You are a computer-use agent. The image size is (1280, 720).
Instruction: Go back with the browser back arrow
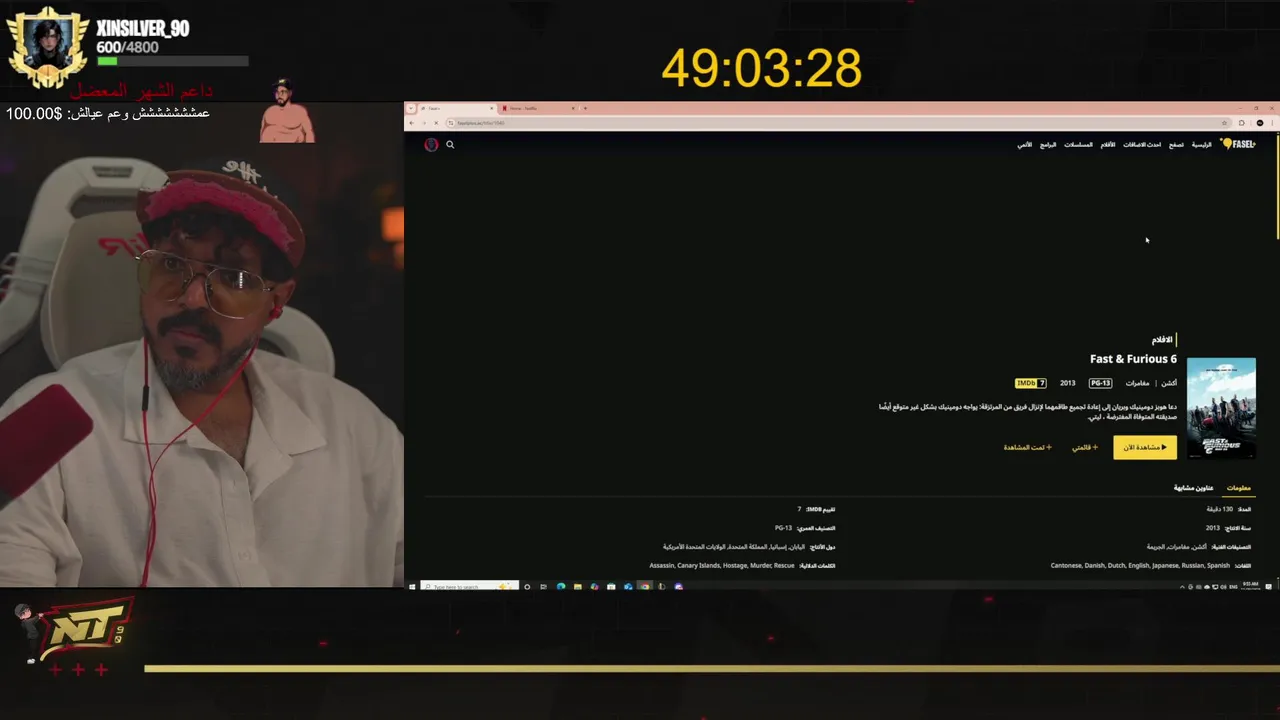[411, 123]
